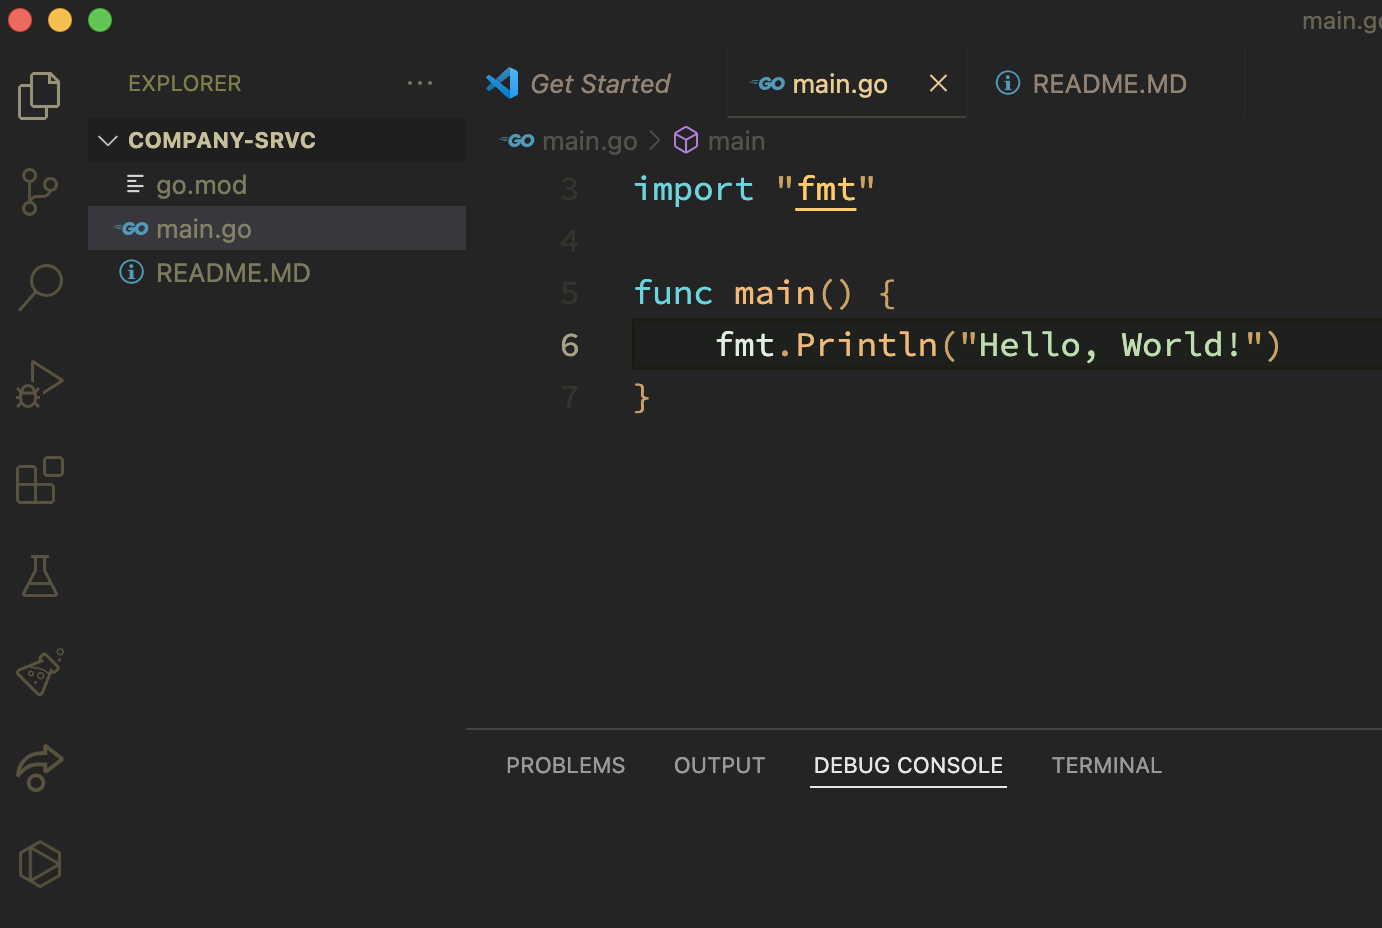1382x928 pixels.
Task: Select the Testing flask icon
Action: click(39, 576)
